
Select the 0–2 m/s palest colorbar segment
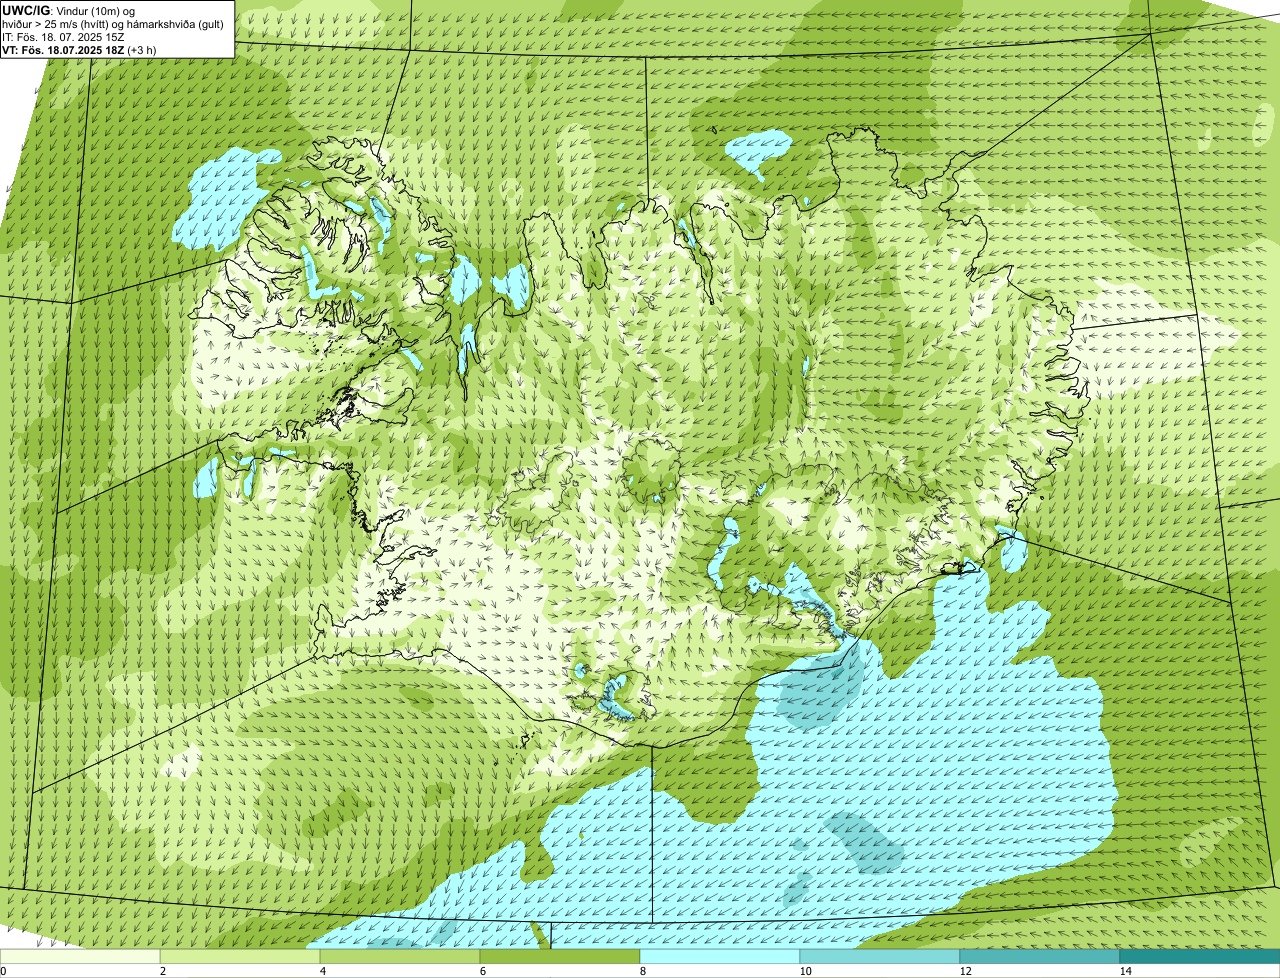click(x=80, y=956)
